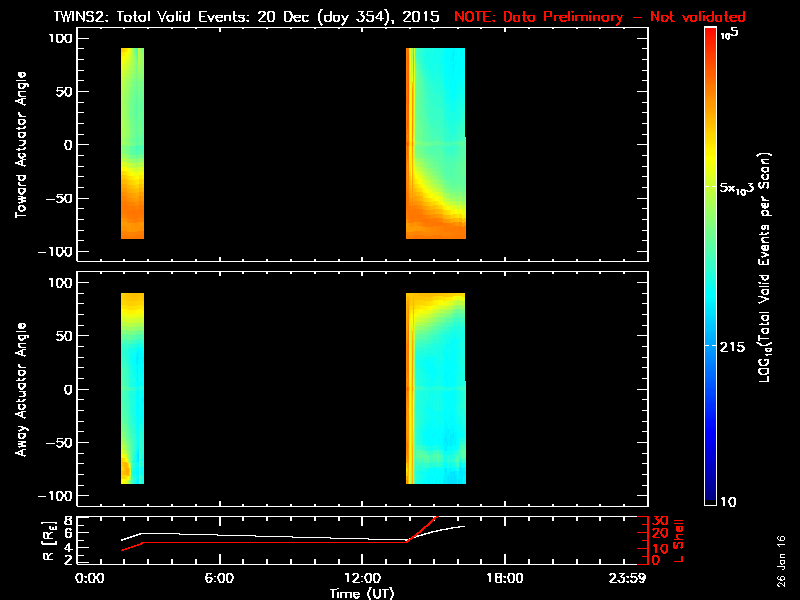Click the "-50" tick of the Toward Actuator axis

[60, 198]
